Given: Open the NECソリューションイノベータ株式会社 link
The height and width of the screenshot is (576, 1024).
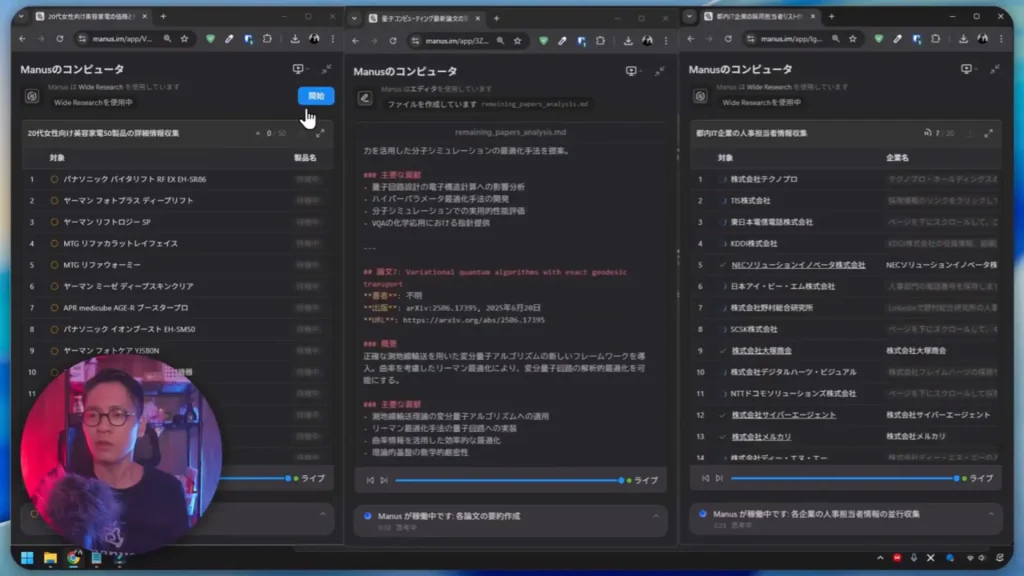Looking at the screenshot, I should pos(798,265).
